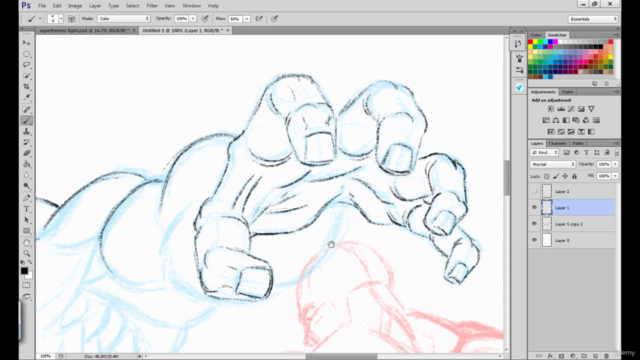Open the Filter menu
640x360 pixels.
pyautogui.click(x=152, y=6)
